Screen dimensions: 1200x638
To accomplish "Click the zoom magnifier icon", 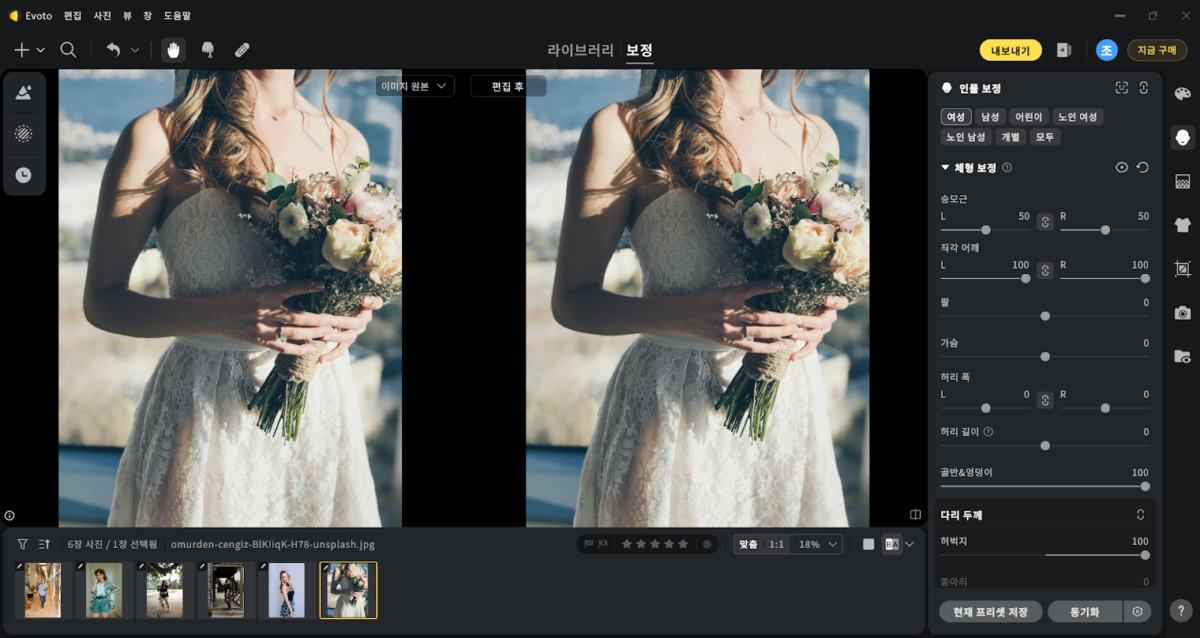I will 68,50.
